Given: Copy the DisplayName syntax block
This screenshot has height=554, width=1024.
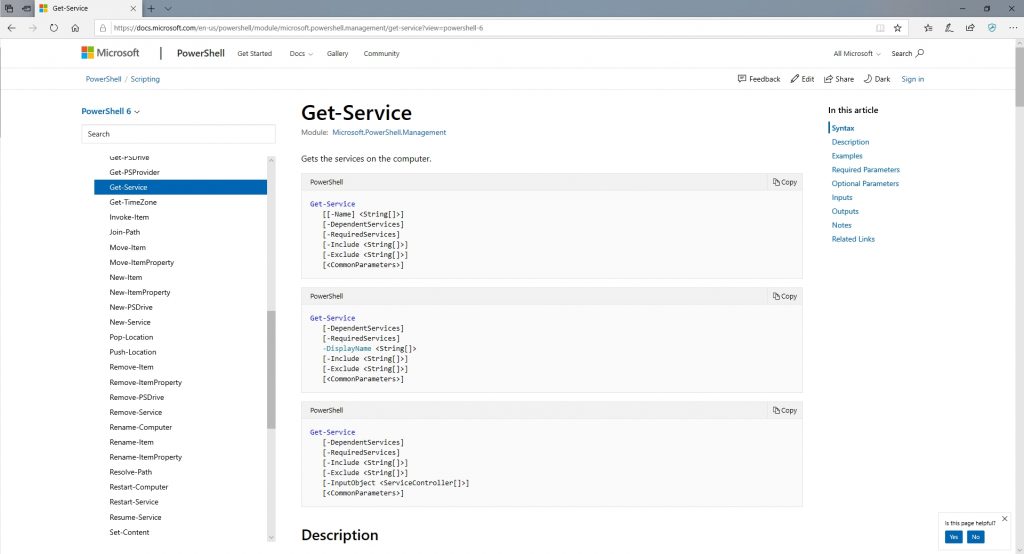Looking at the screenshot, I should click(785, 297).
